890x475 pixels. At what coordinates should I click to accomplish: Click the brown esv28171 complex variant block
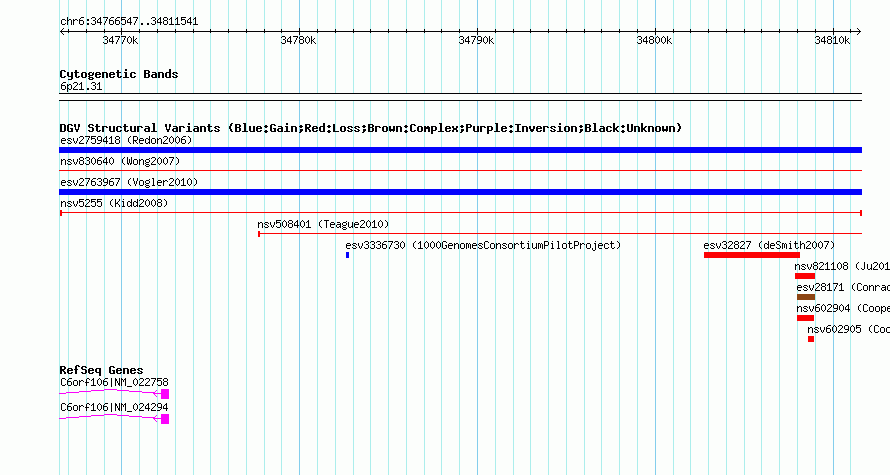tap(806, 297)
